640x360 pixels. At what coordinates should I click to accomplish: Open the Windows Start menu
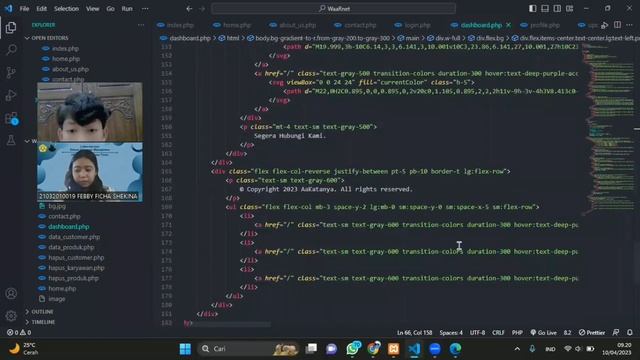click(x=185, y=349)
